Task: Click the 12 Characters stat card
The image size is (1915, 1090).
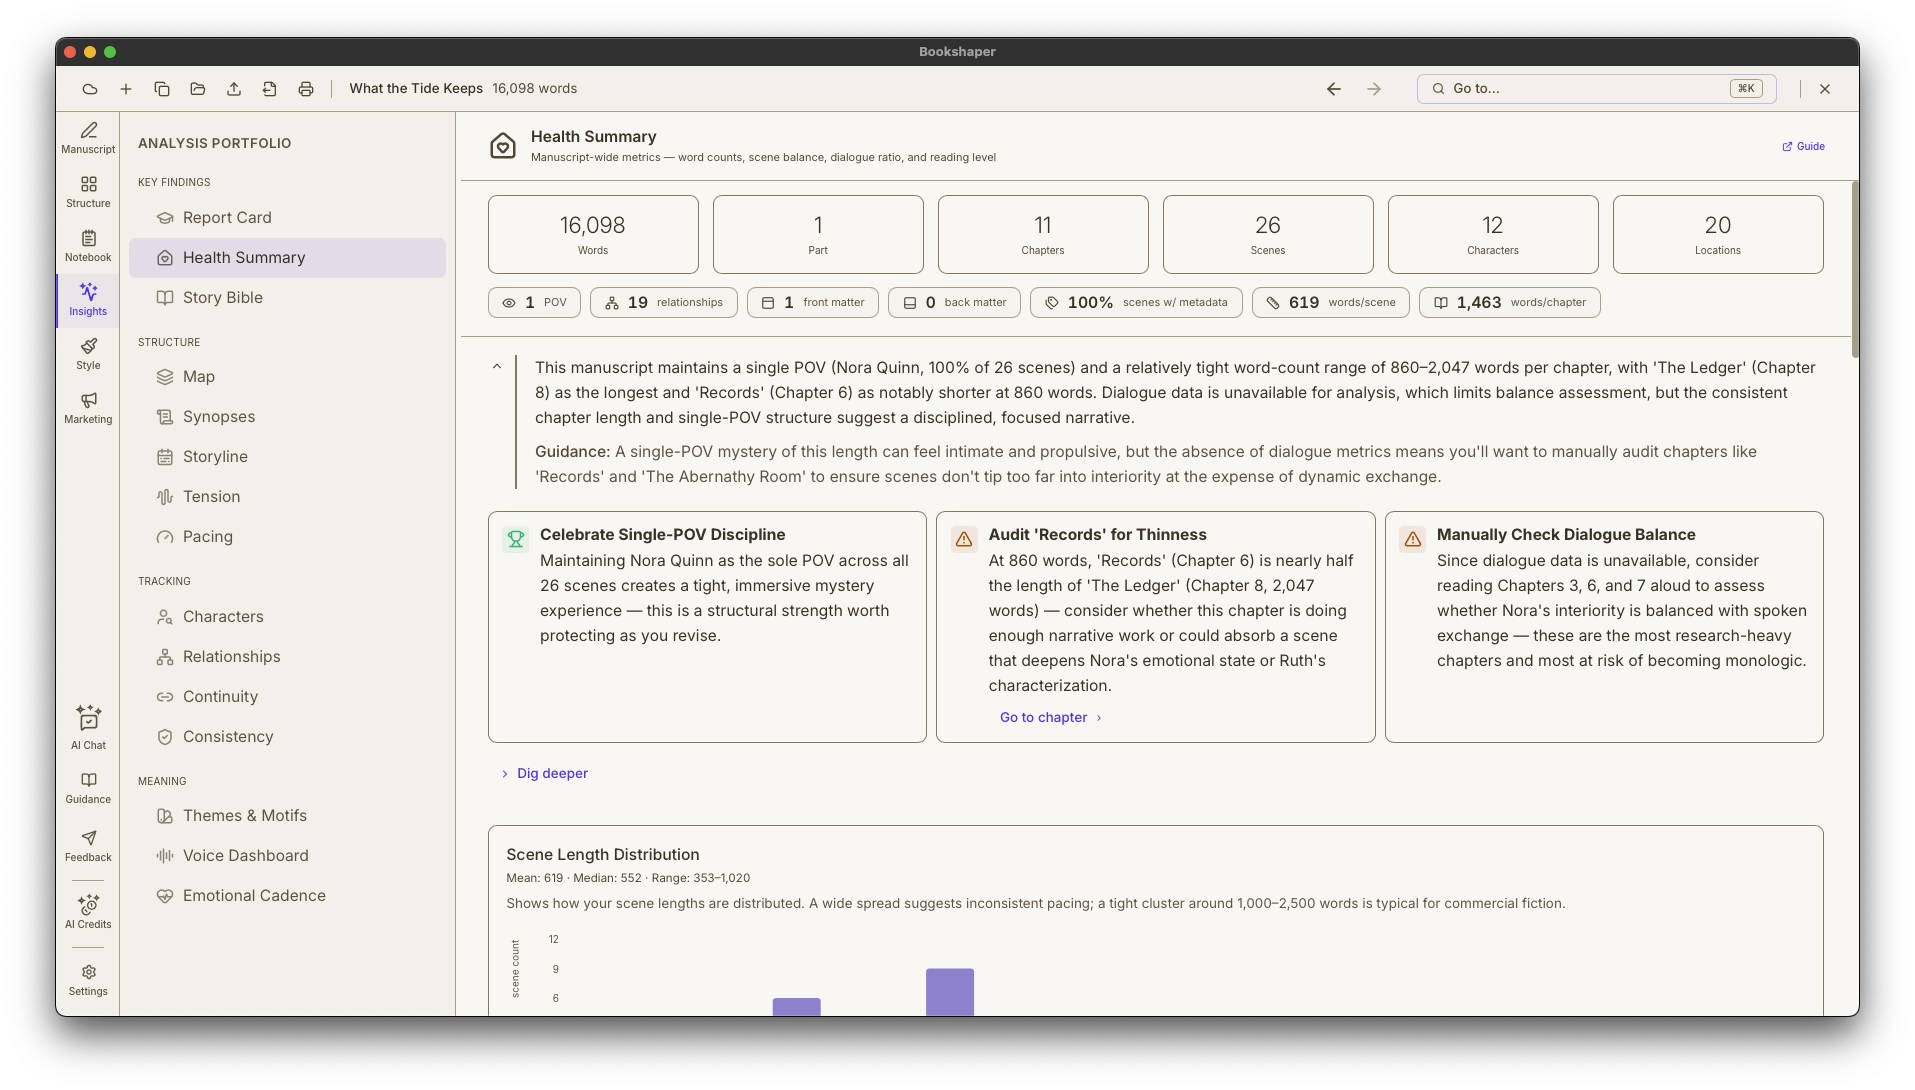Action: [x=1493, y=234]
